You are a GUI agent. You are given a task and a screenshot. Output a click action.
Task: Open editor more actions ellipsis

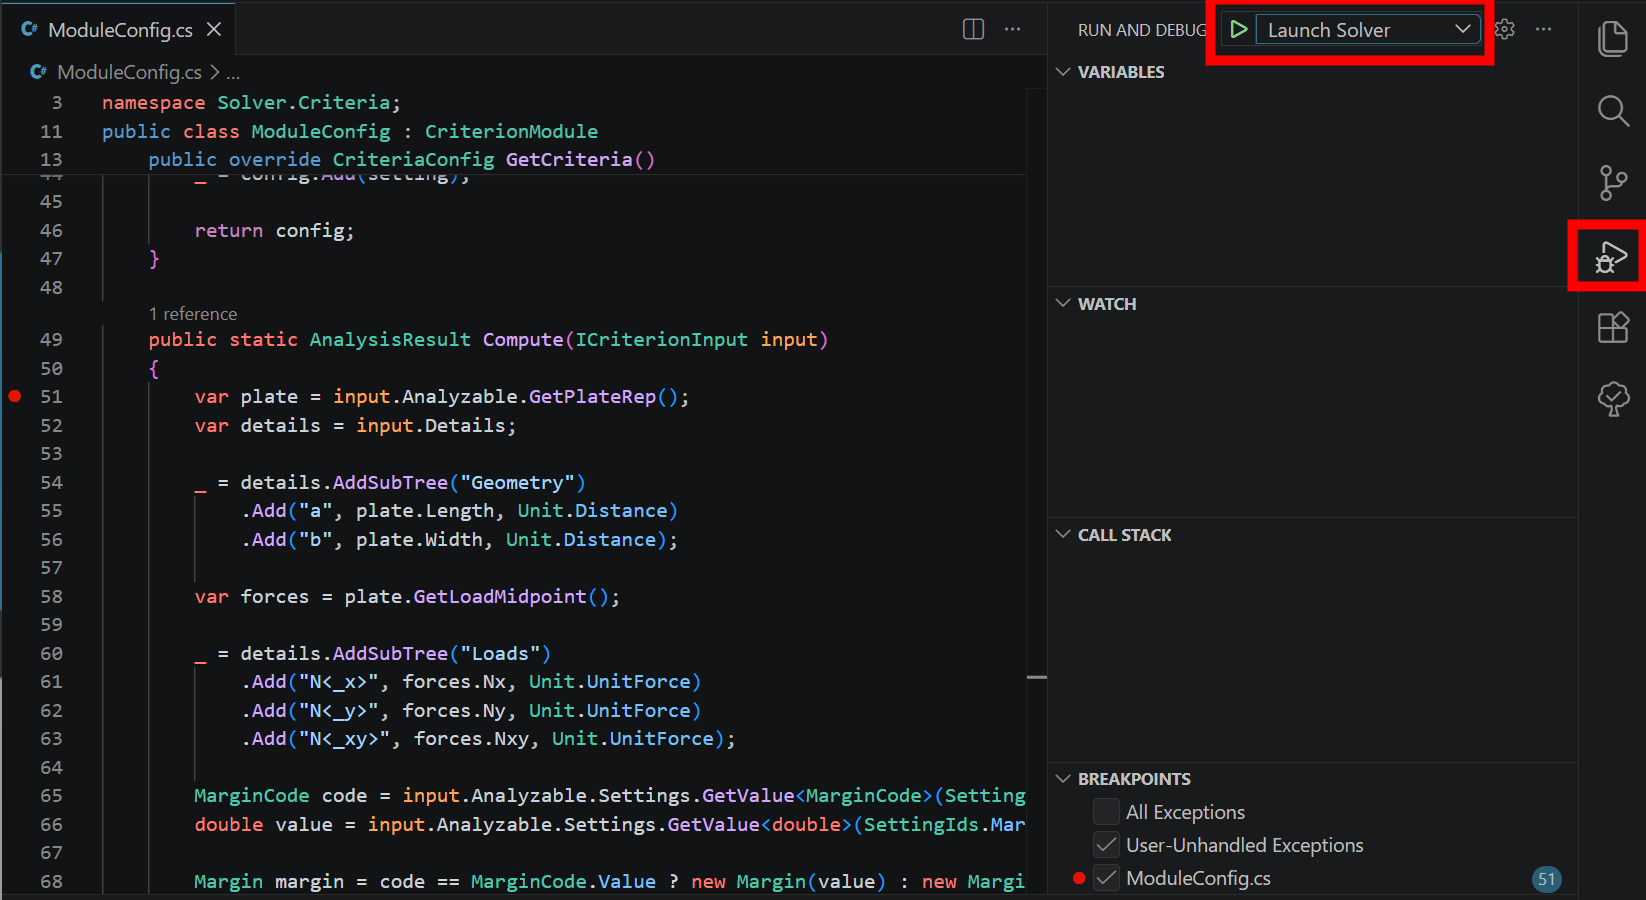(x=1012, y=29)
